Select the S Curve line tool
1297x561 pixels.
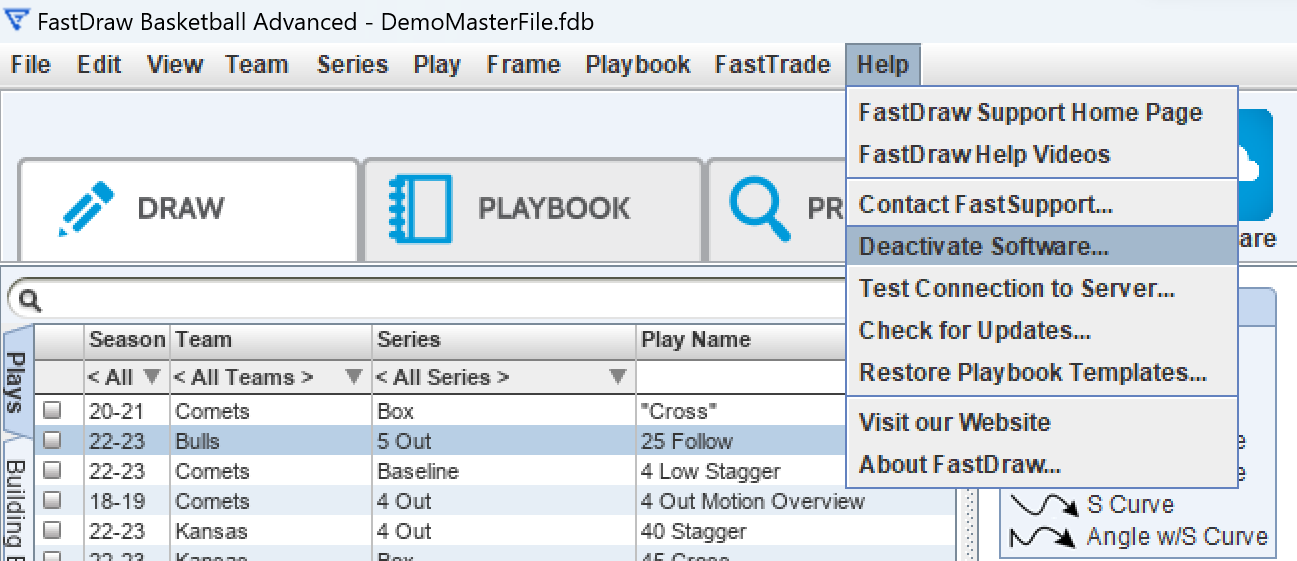coord(1091,504)
